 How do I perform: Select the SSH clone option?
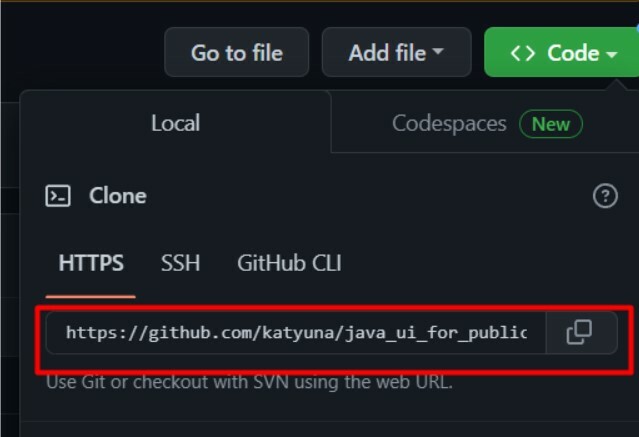(180, 263)
